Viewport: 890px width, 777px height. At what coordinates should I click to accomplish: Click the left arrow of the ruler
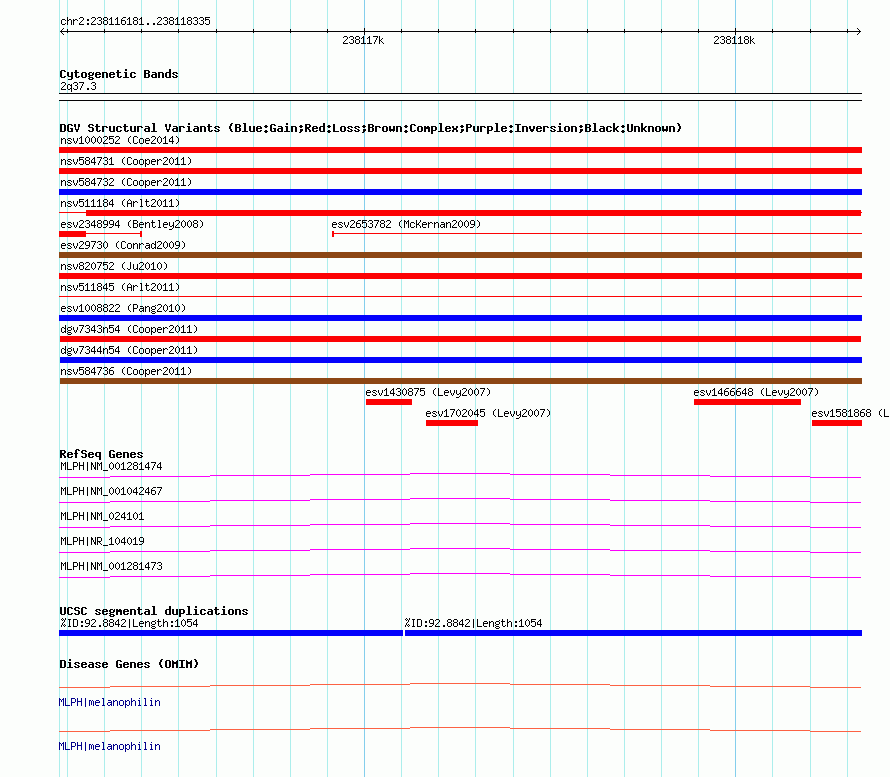tap(63, 32)
